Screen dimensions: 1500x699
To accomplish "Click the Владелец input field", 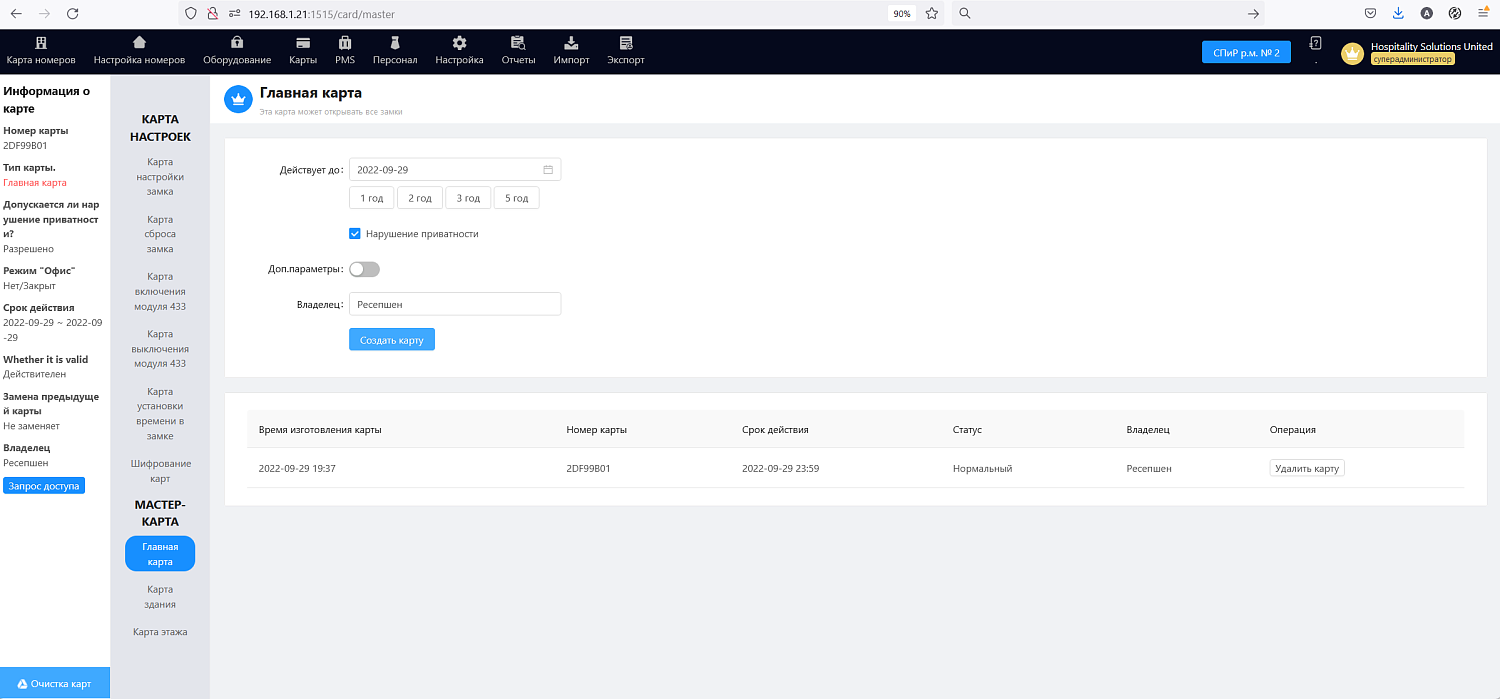I will point(454,304).
